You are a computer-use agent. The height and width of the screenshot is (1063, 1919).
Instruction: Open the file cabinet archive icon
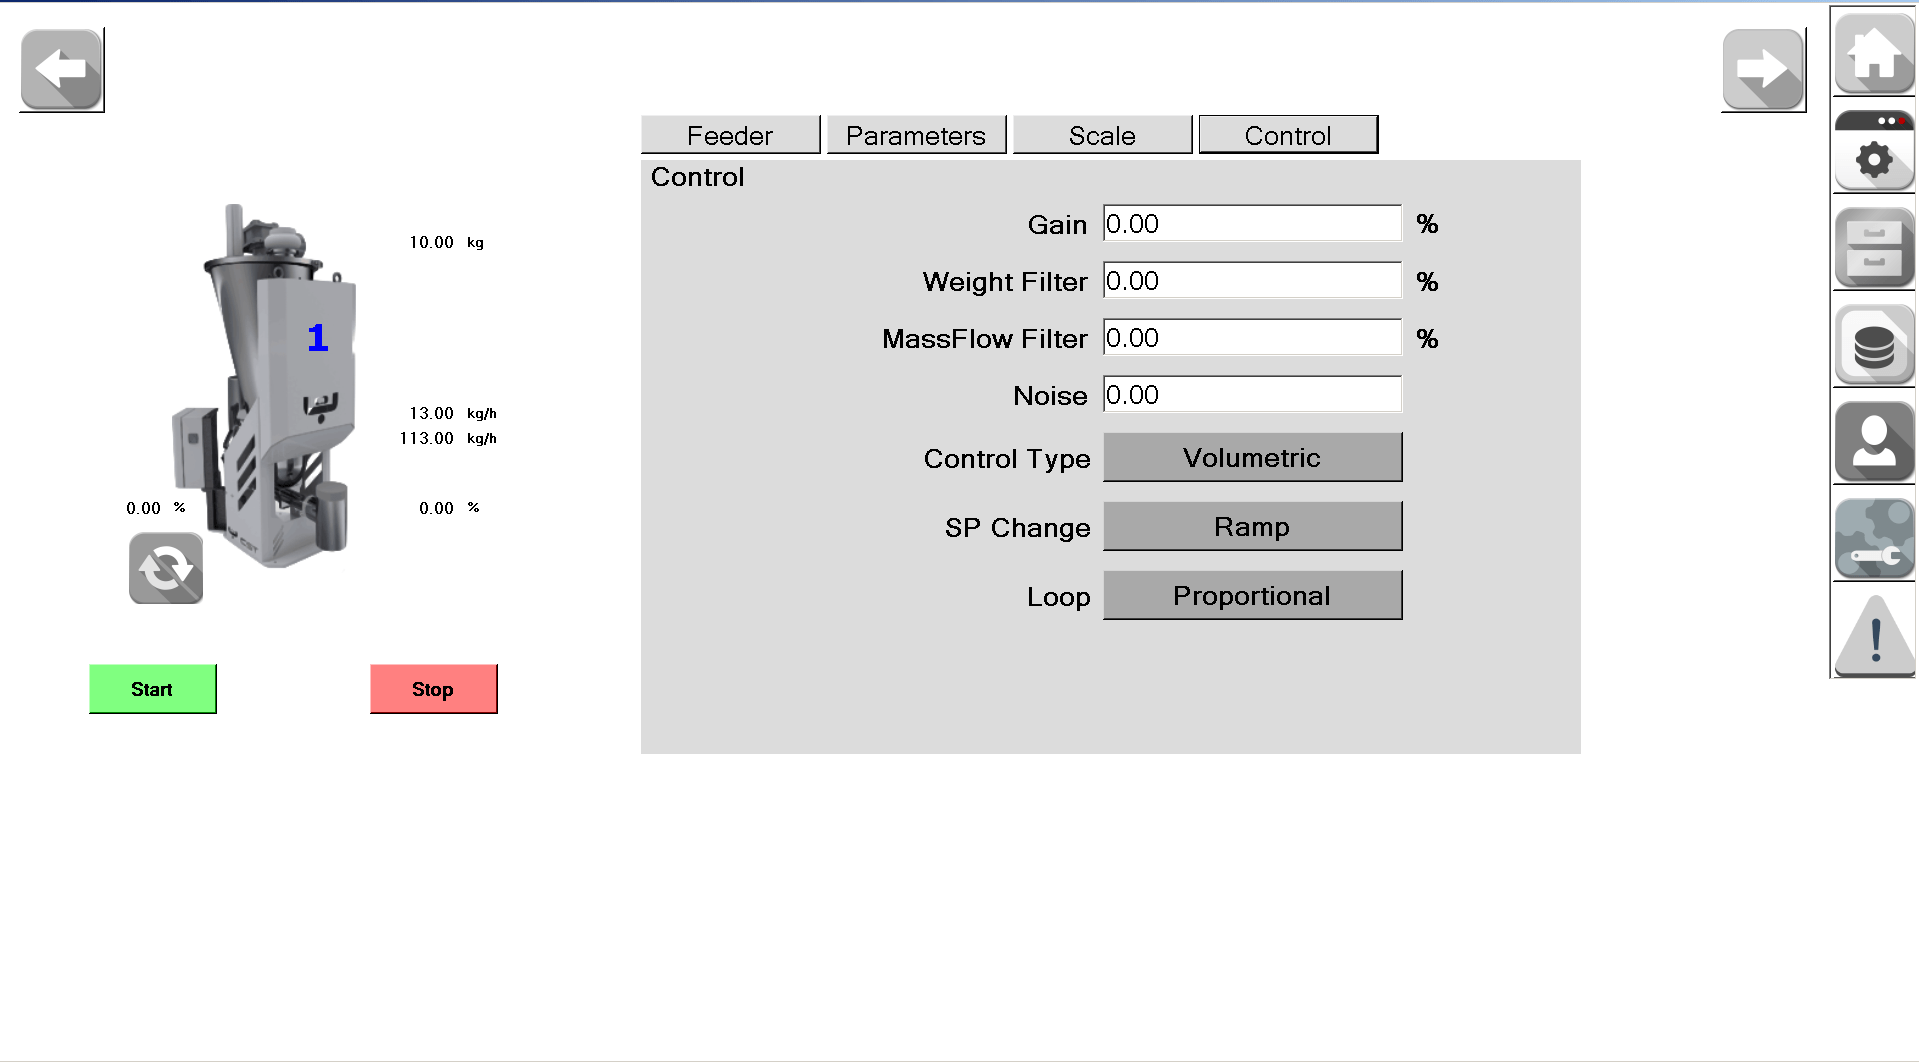point(1874,248)
